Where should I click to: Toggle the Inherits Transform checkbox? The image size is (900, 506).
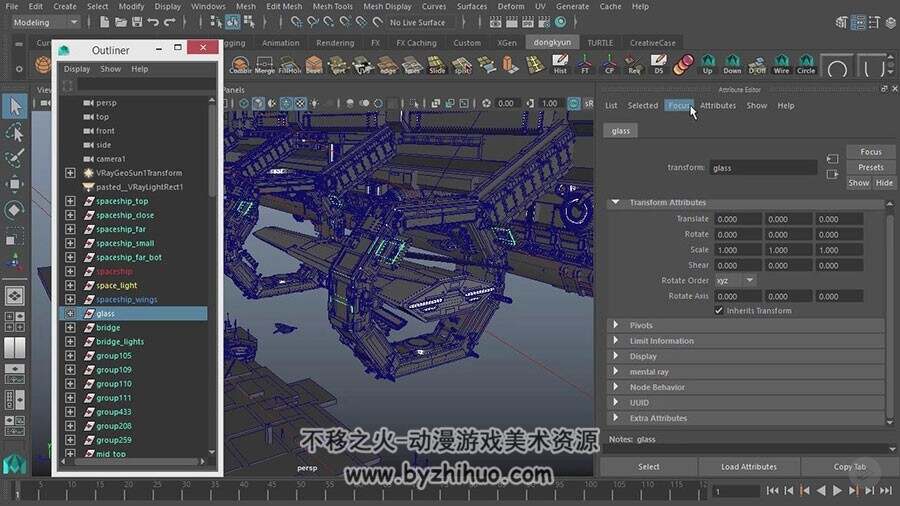(719, 310)
